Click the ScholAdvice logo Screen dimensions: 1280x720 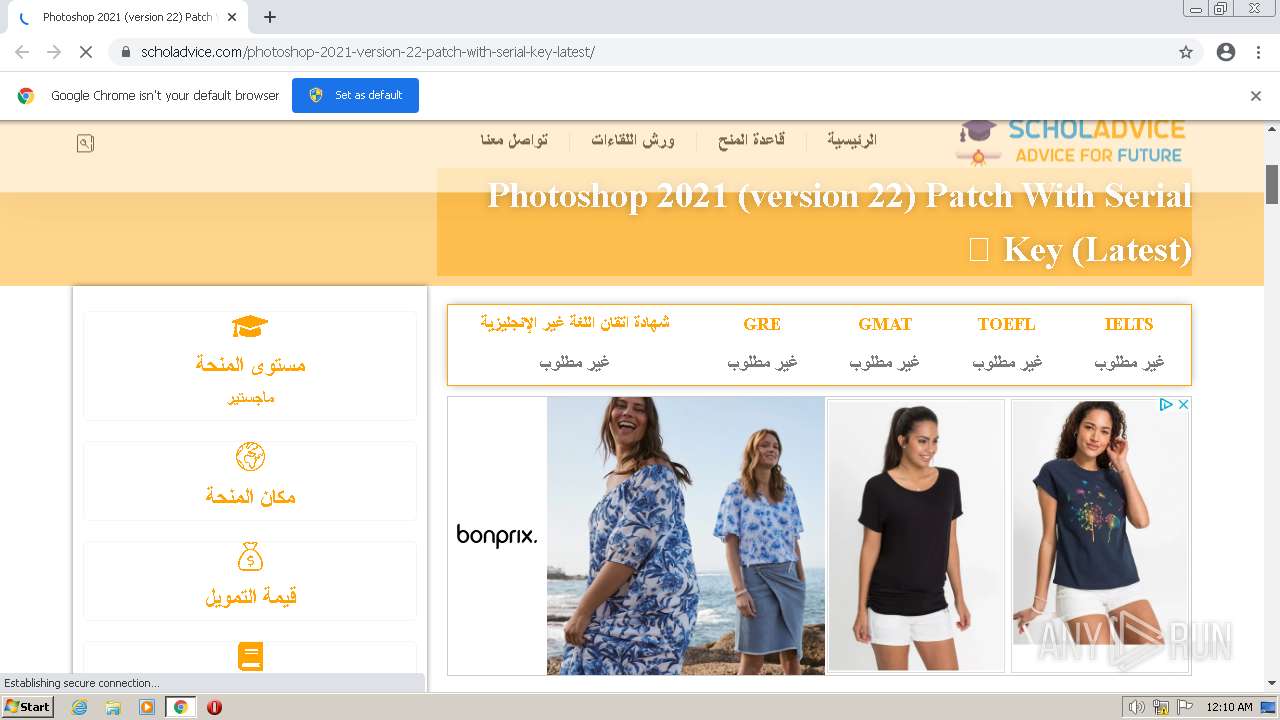(x=1070, y=142)
